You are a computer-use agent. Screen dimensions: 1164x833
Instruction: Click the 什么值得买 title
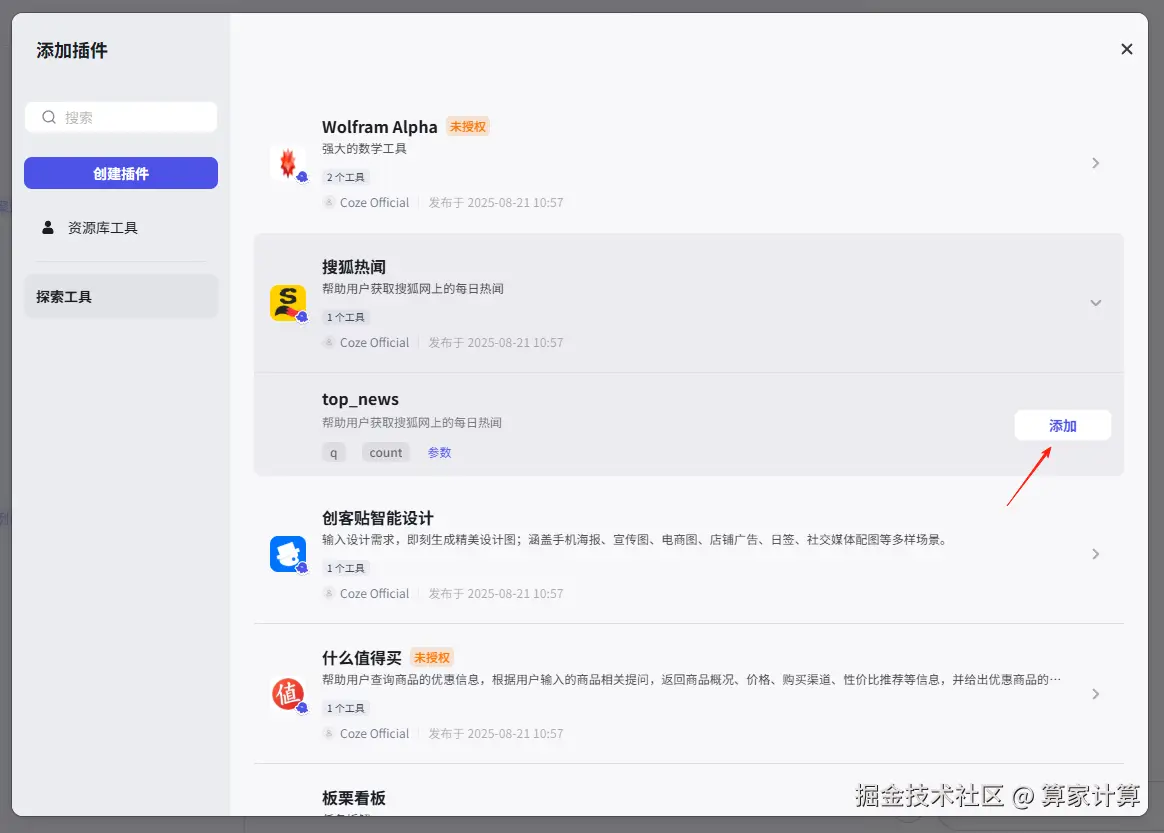362,659
